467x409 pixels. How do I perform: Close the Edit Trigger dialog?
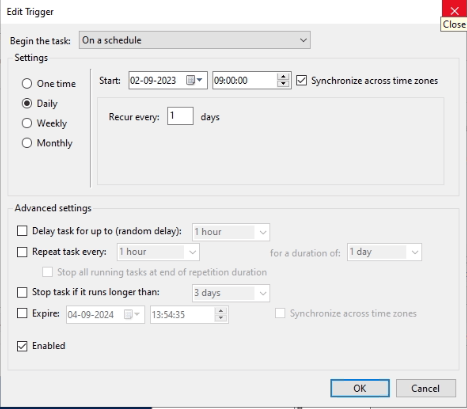tap(454, 10)
